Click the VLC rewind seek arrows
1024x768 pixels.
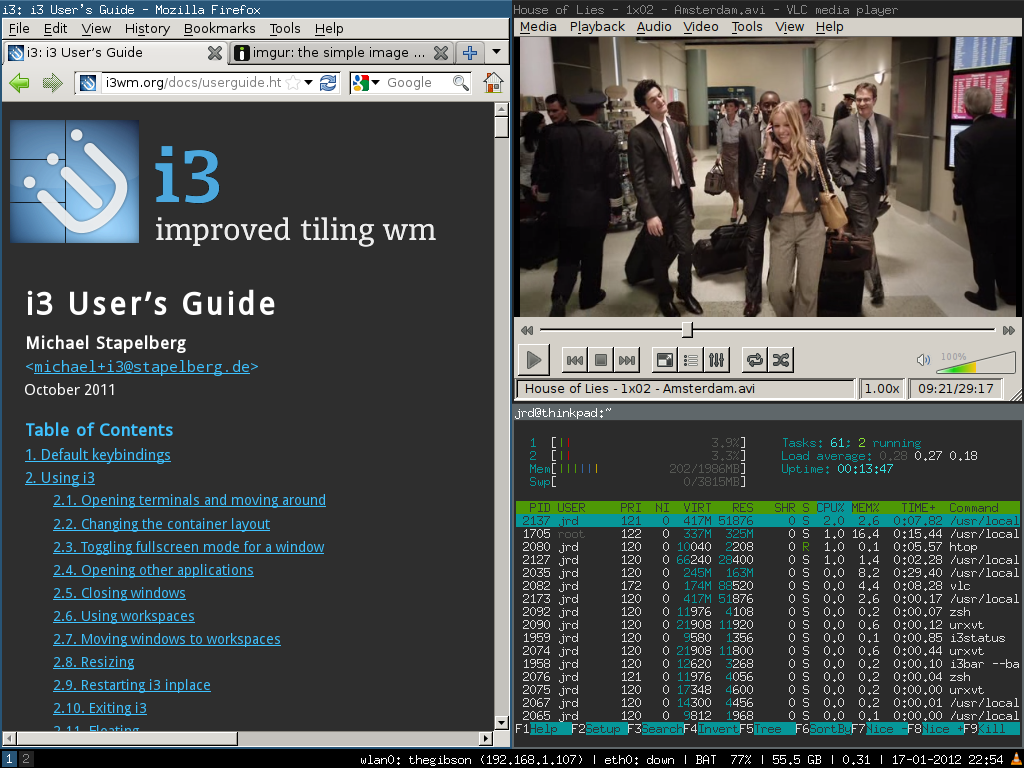527,330
